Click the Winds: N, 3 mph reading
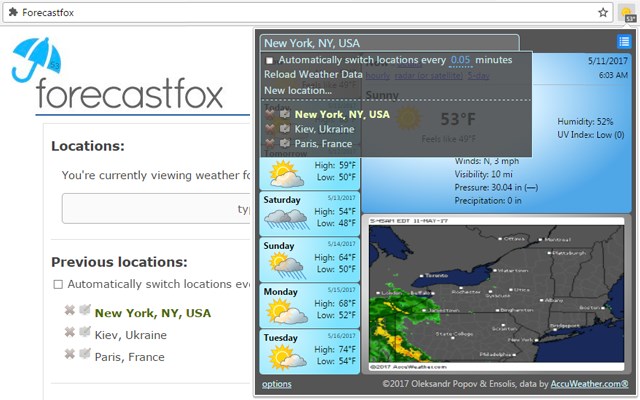The width and height of the screenshot is (640, 400). 487,161
